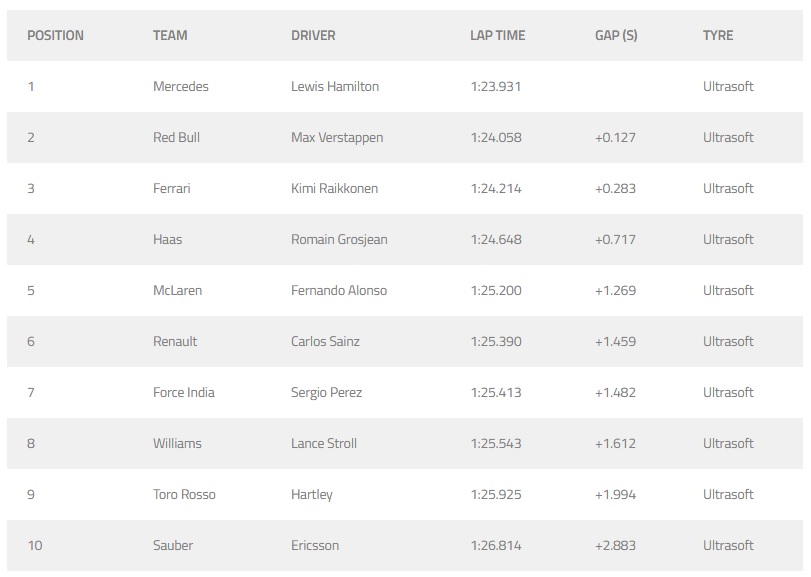The image size is (811, 577).
Task: Click Romain Grosjean's lap time 1:24.648
Action: pos(496,239)
